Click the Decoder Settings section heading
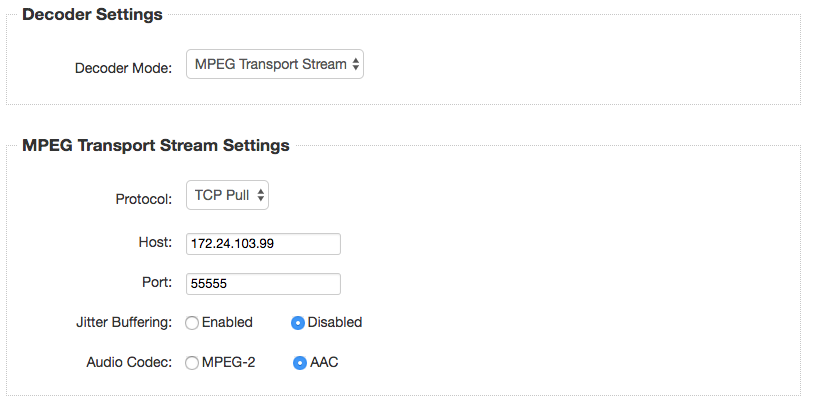Viewport: 817px width, 410px height. click(x=92, y=15)
